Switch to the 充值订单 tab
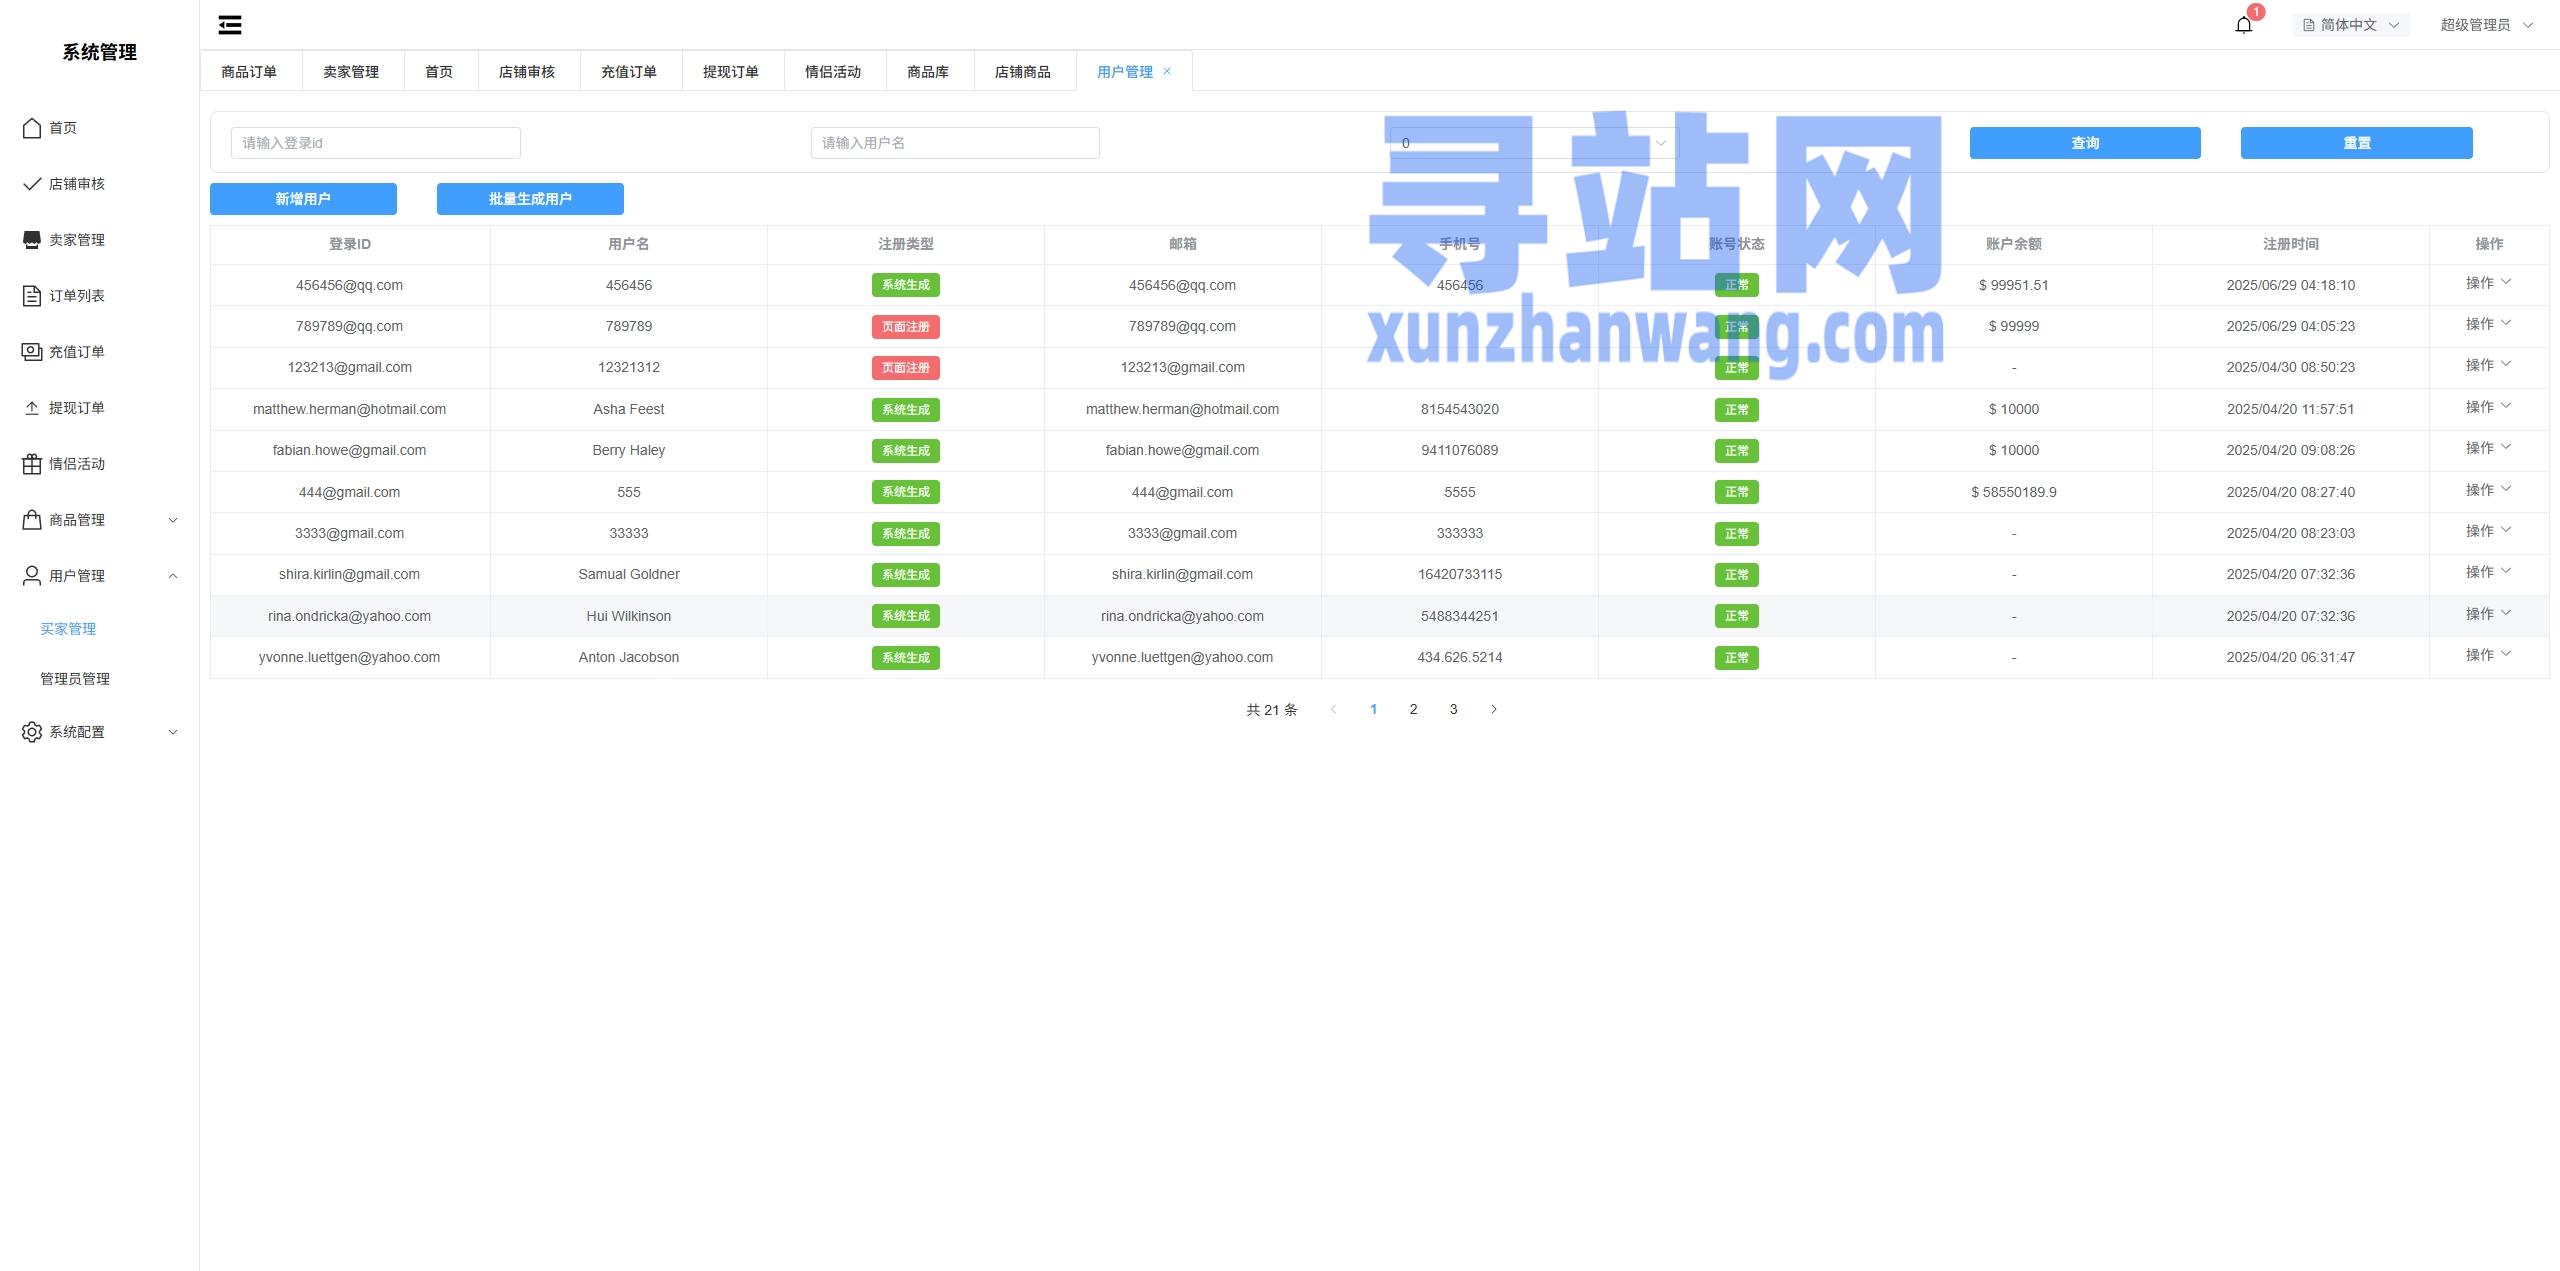Viewport: 2560px width, 1271px height. point(629,71)
